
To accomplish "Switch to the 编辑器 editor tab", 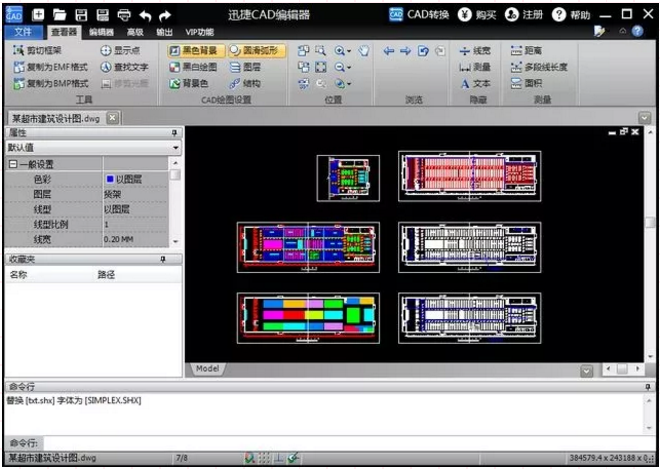I will 101,32.
